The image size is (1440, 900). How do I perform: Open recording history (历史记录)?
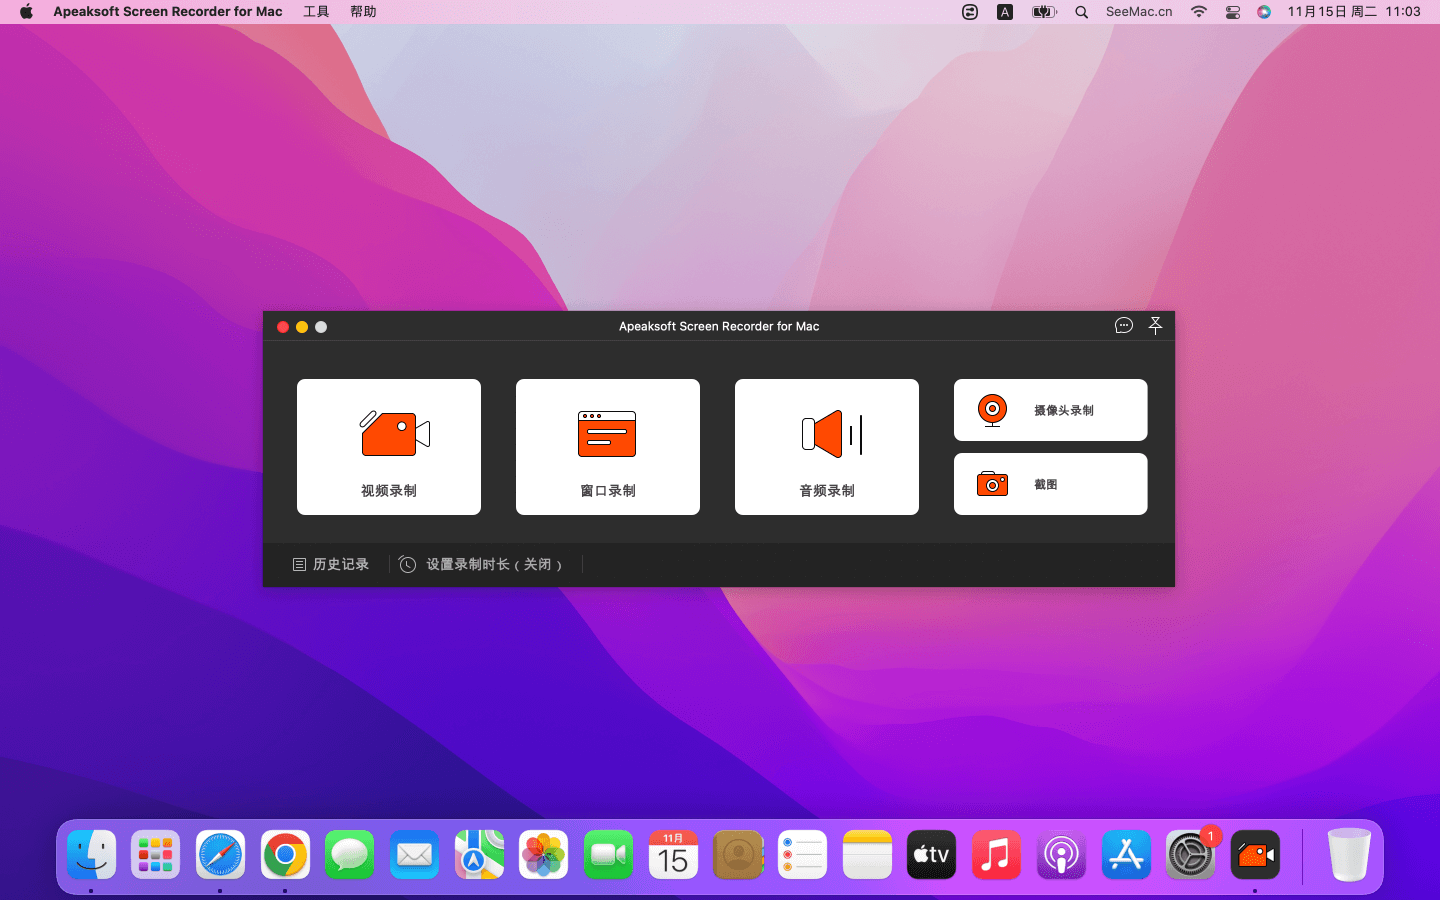(331, 565)
